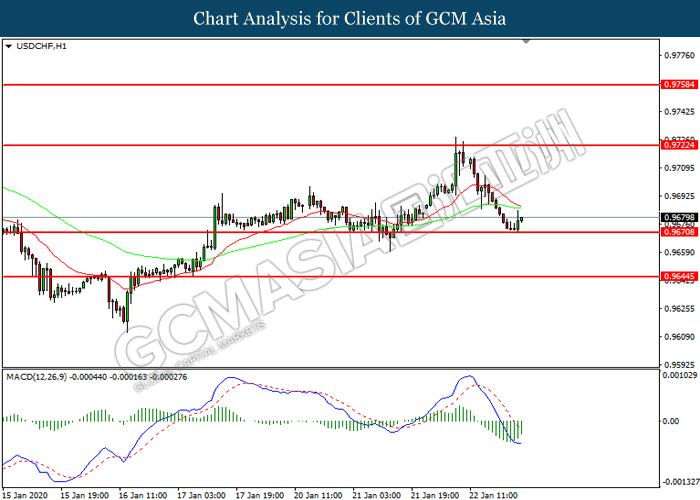Viewport: 700px width, 500px height.
Task: Click the 0.97760 price axis value
Action: pyautogui.click(x=679, y=55)
